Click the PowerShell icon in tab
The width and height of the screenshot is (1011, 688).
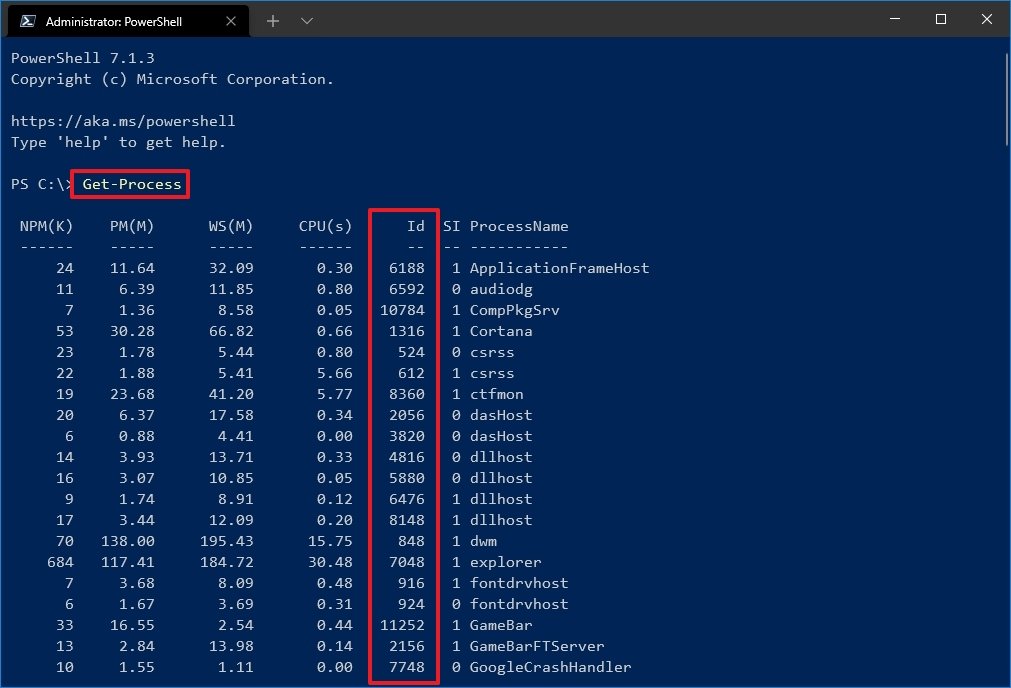[x=28, y=21]
